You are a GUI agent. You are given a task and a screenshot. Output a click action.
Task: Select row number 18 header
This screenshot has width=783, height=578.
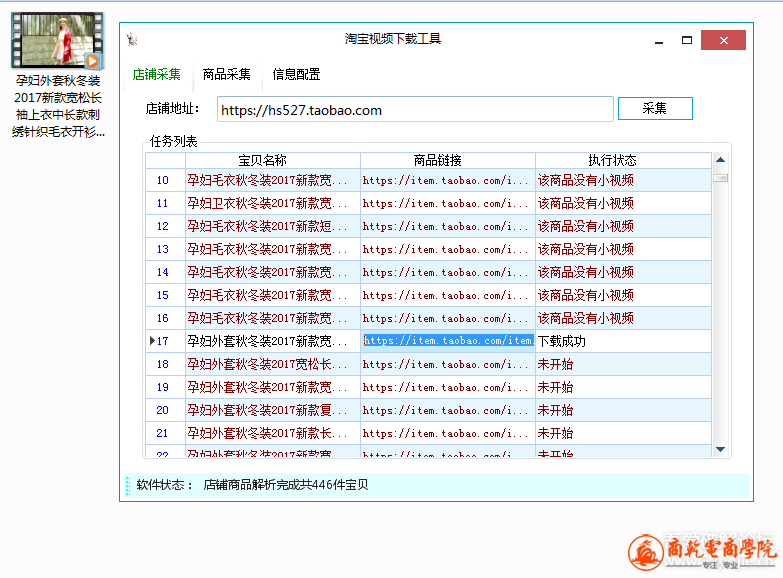165,364
